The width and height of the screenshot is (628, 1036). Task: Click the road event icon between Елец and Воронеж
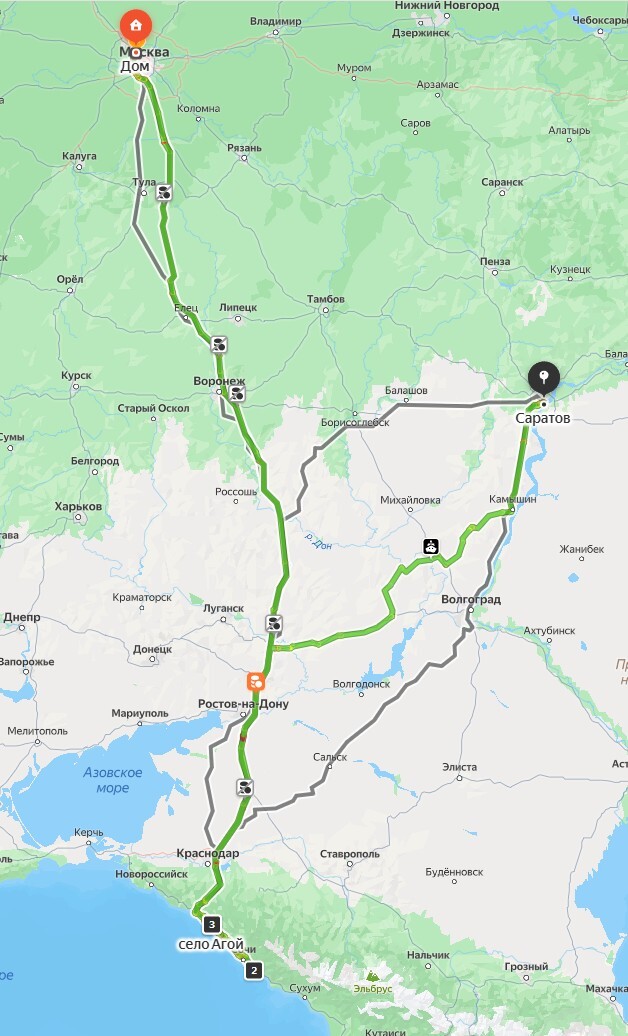tap(219, 344)
